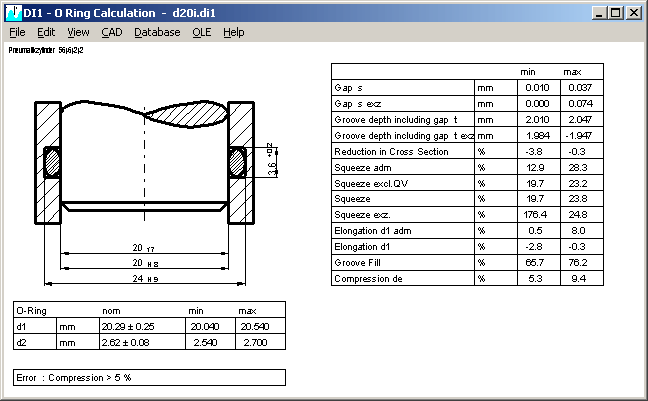Viewport: 648px width, 401px height.
Task: Open the Help menu
Action: point(234,32)
